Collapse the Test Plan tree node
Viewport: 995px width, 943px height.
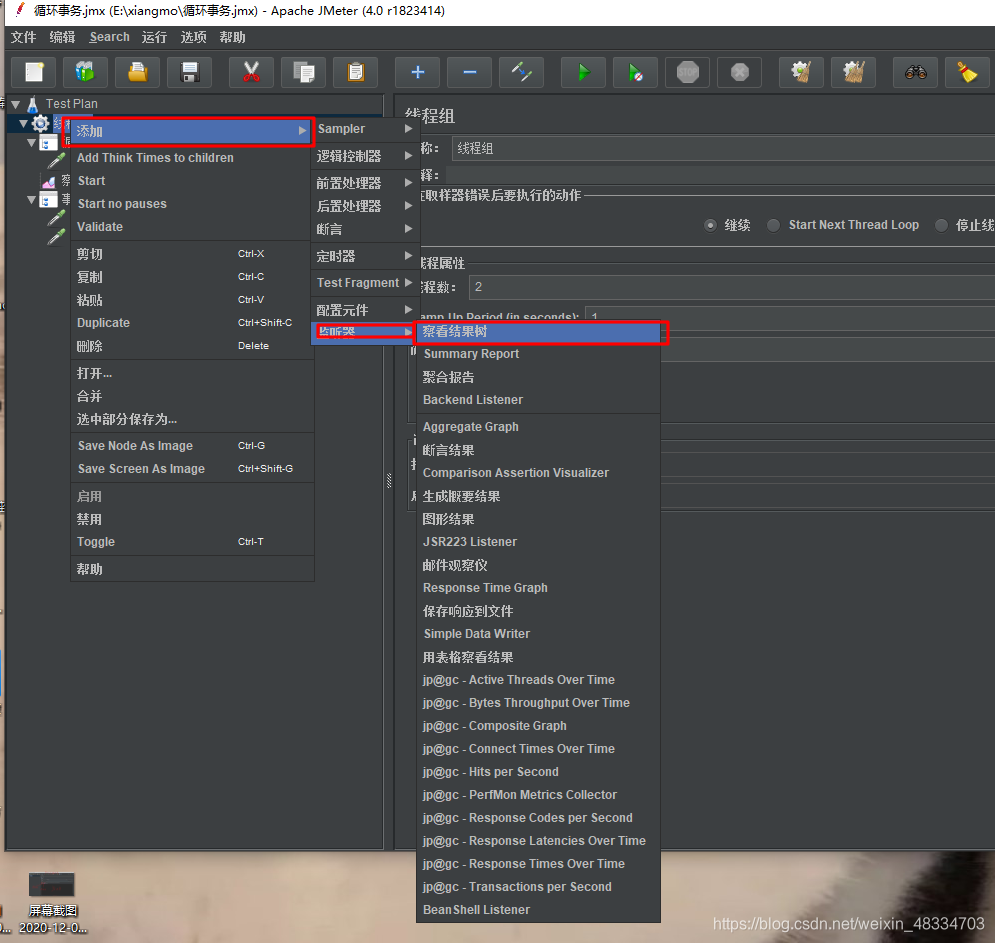coord(16,104)
